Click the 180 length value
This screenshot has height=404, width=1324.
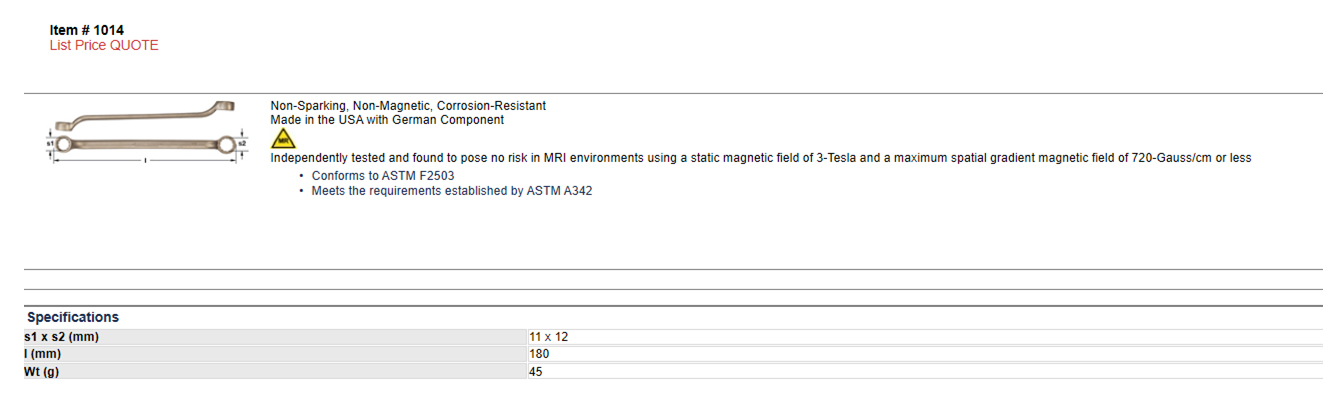[539, 354]
